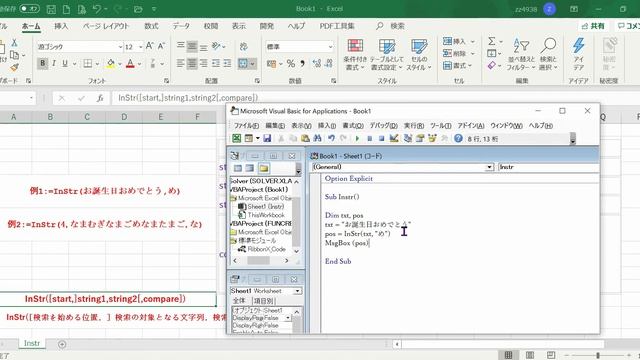Image resolution: width=640 pixels, height=360 pixels.
Task: Click the Percent style icon in Excel ribbon
Action: [x=291, y=63]
